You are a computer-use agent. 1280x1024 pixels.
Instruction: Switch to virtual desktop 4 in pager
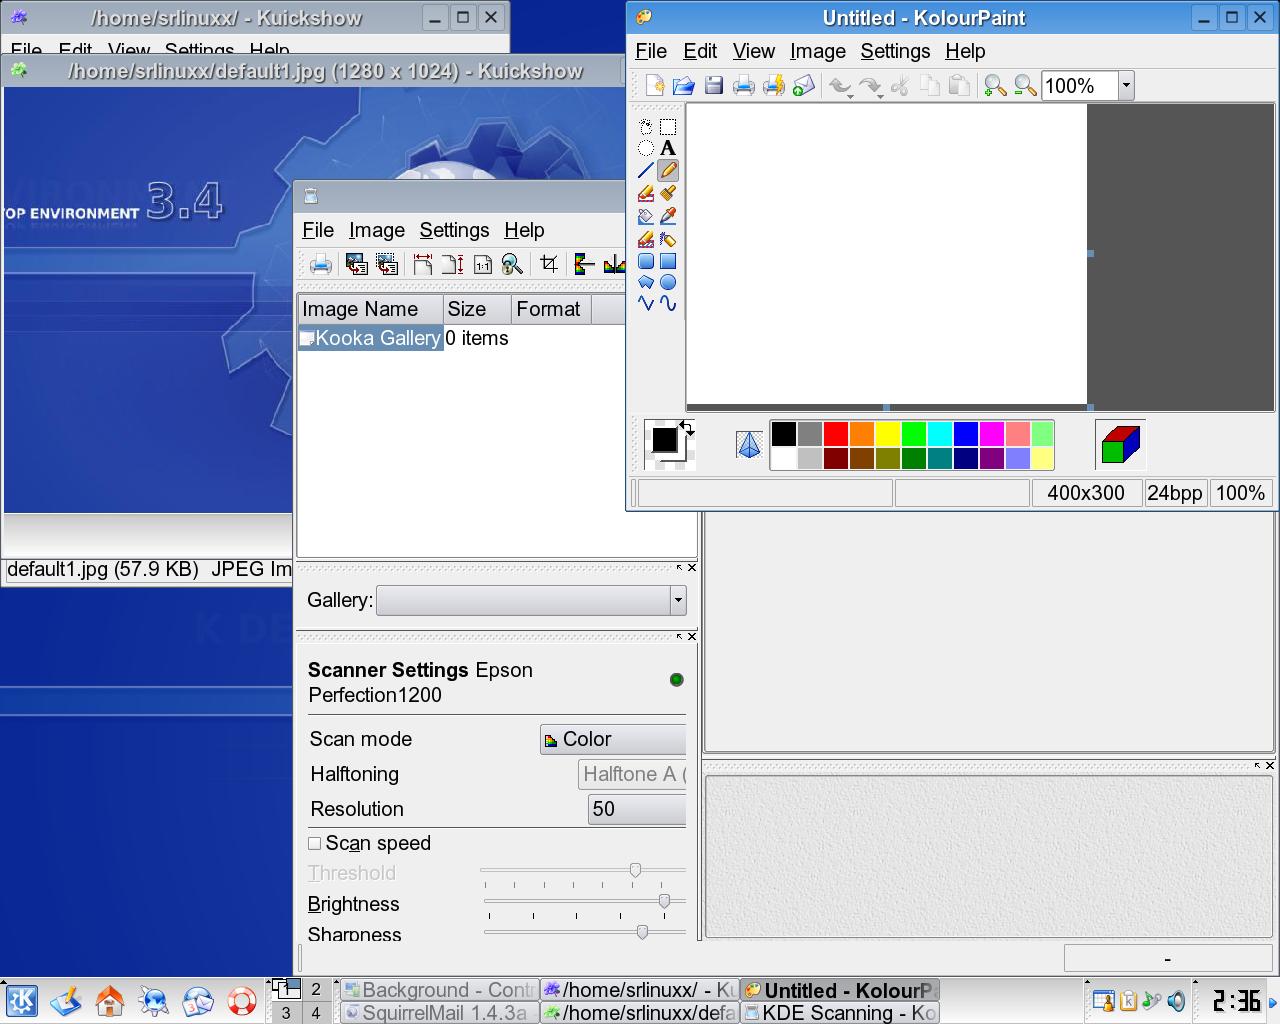(315, 1013)
